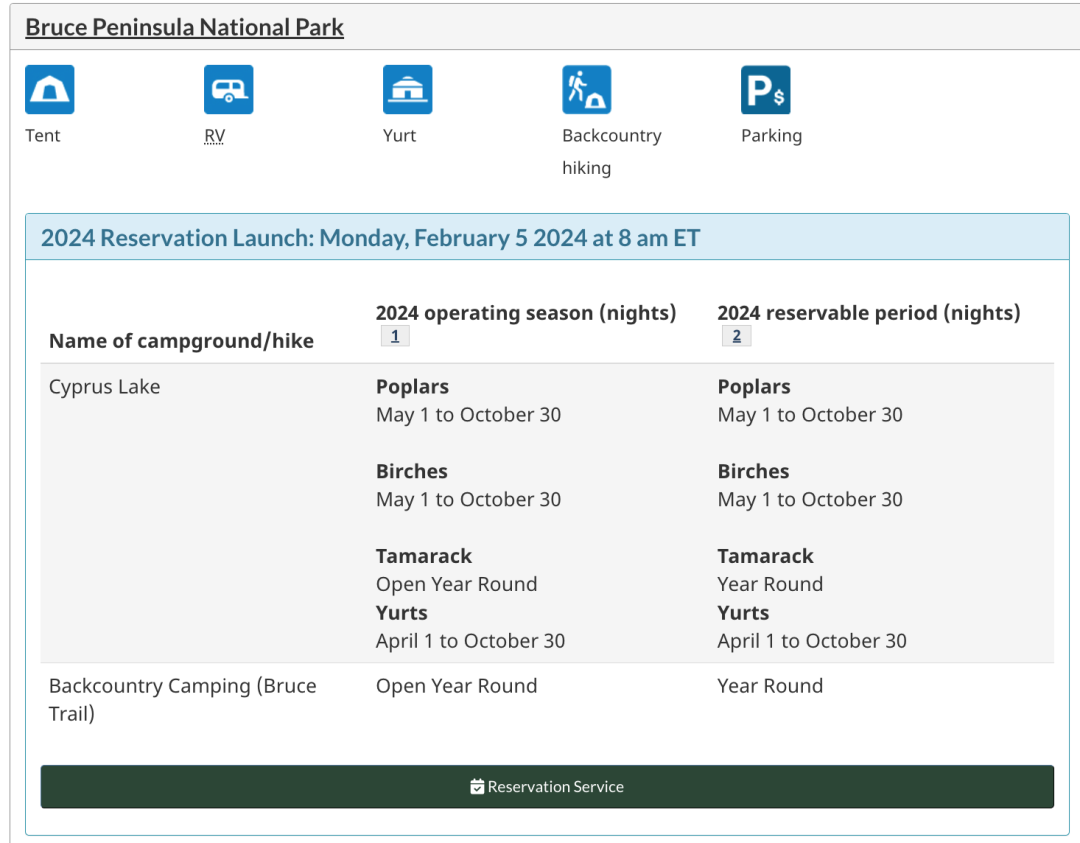Click 'April 1 to October 30' operating season
Screen dimensions: 1080x843
[470, 641]
